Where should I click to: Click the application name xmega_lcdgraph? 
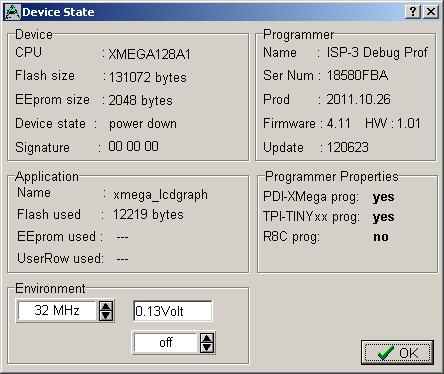(x=160, y=195)
